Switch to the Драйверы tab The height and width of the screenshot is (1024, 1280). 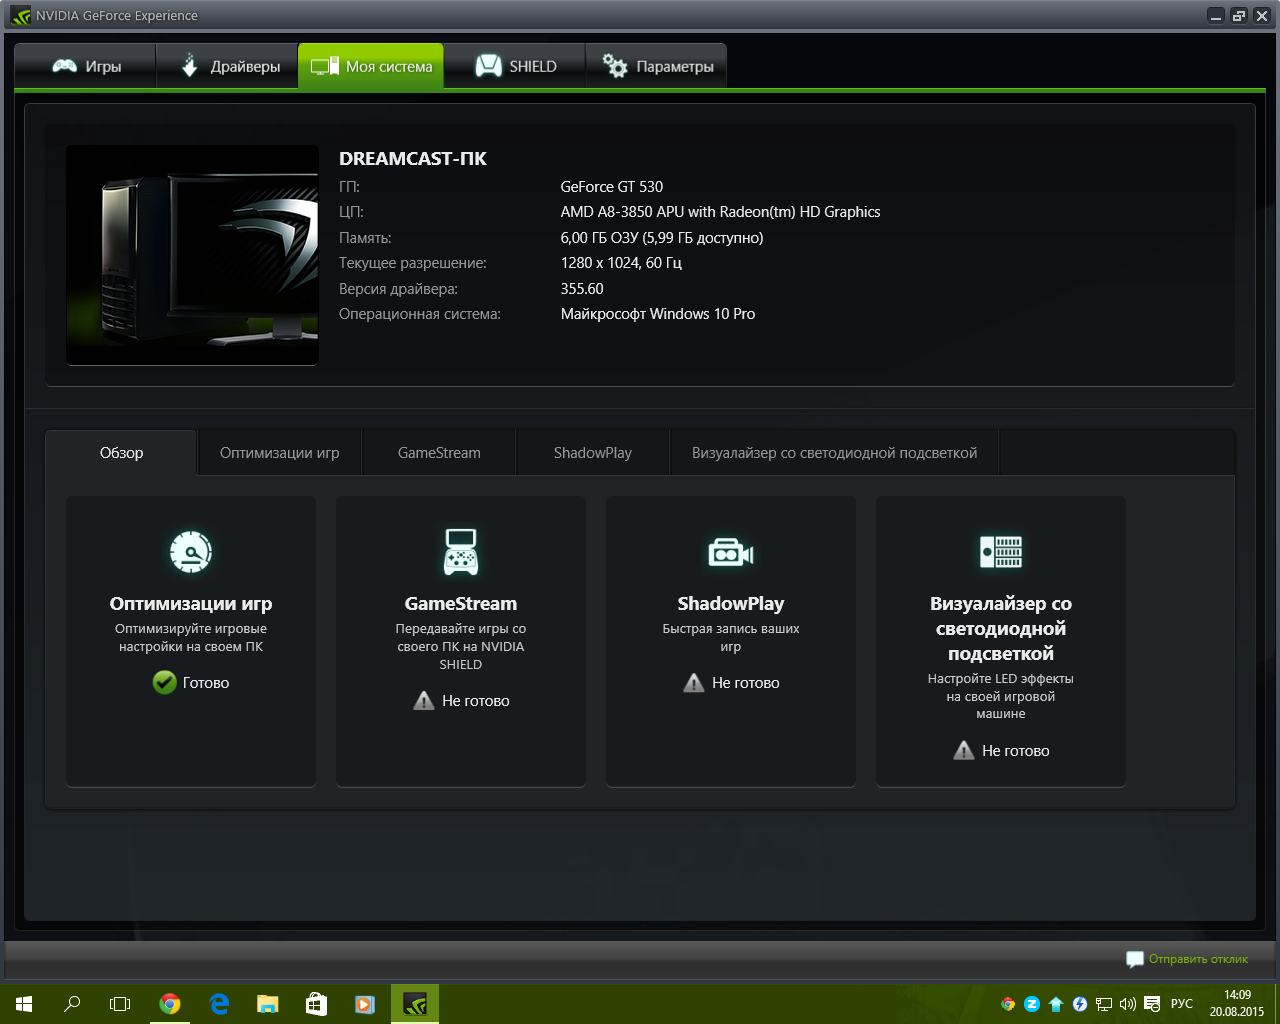[229, 67]
